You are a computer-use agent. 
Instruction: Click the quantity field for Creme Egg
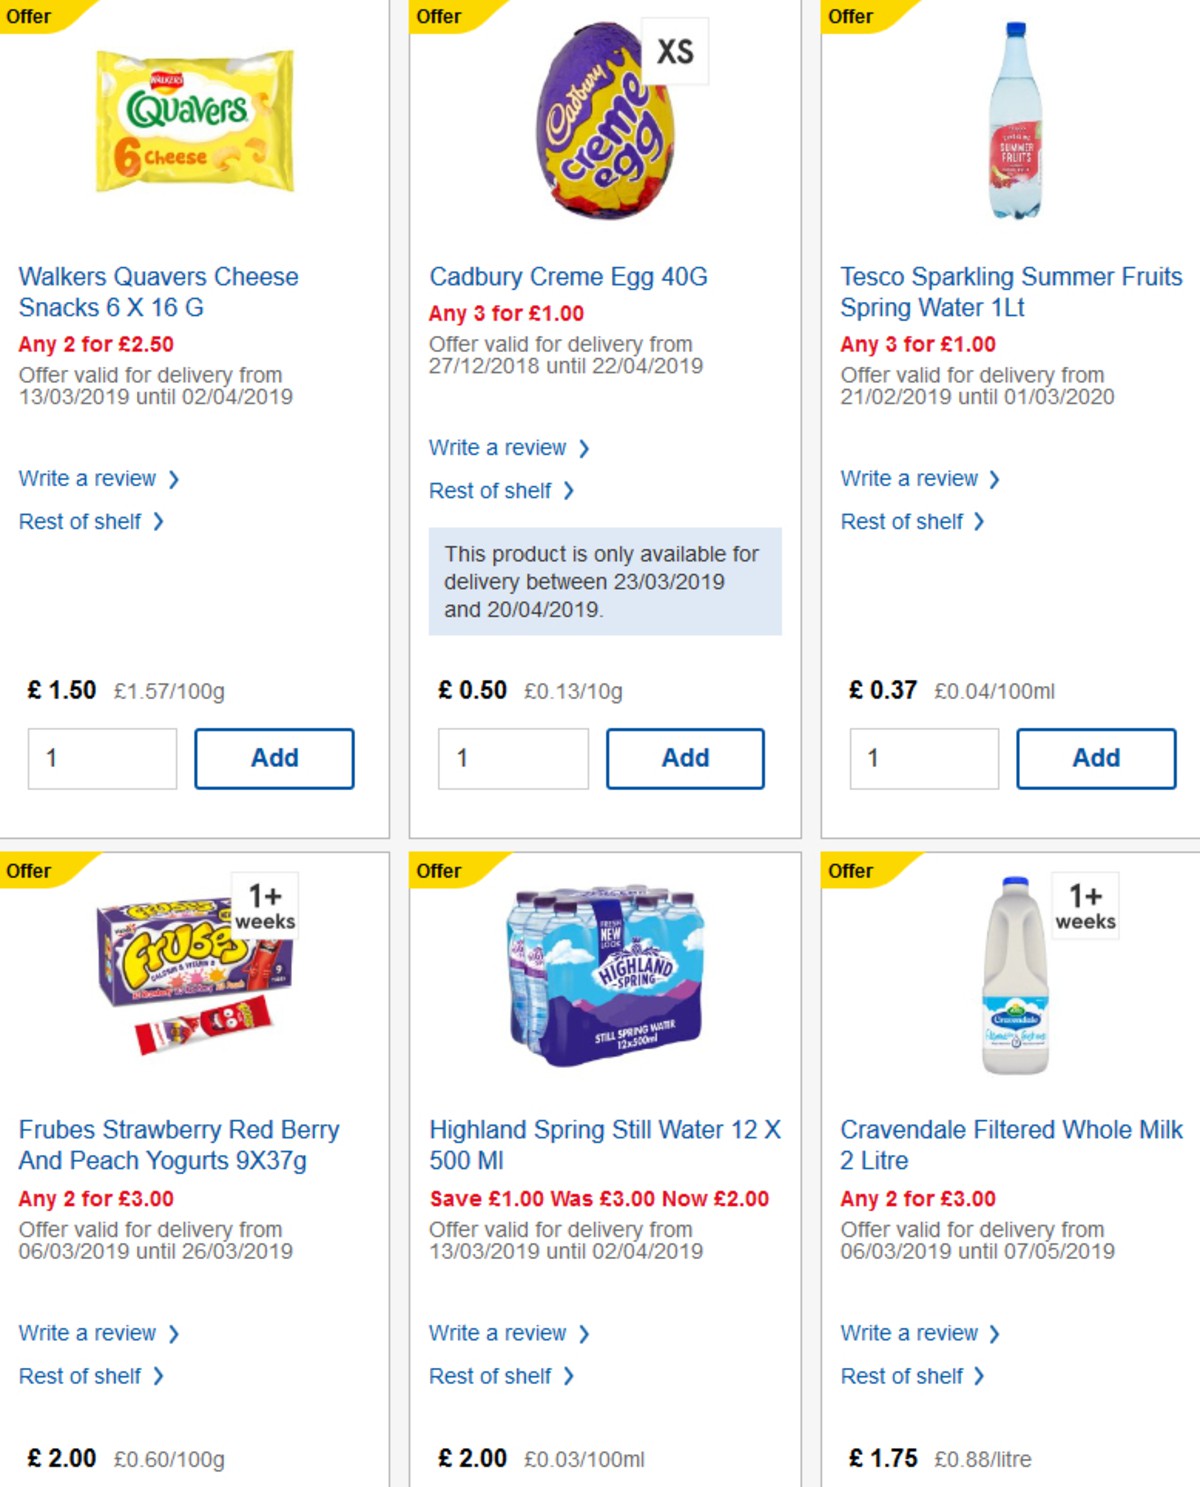[513, 758]
